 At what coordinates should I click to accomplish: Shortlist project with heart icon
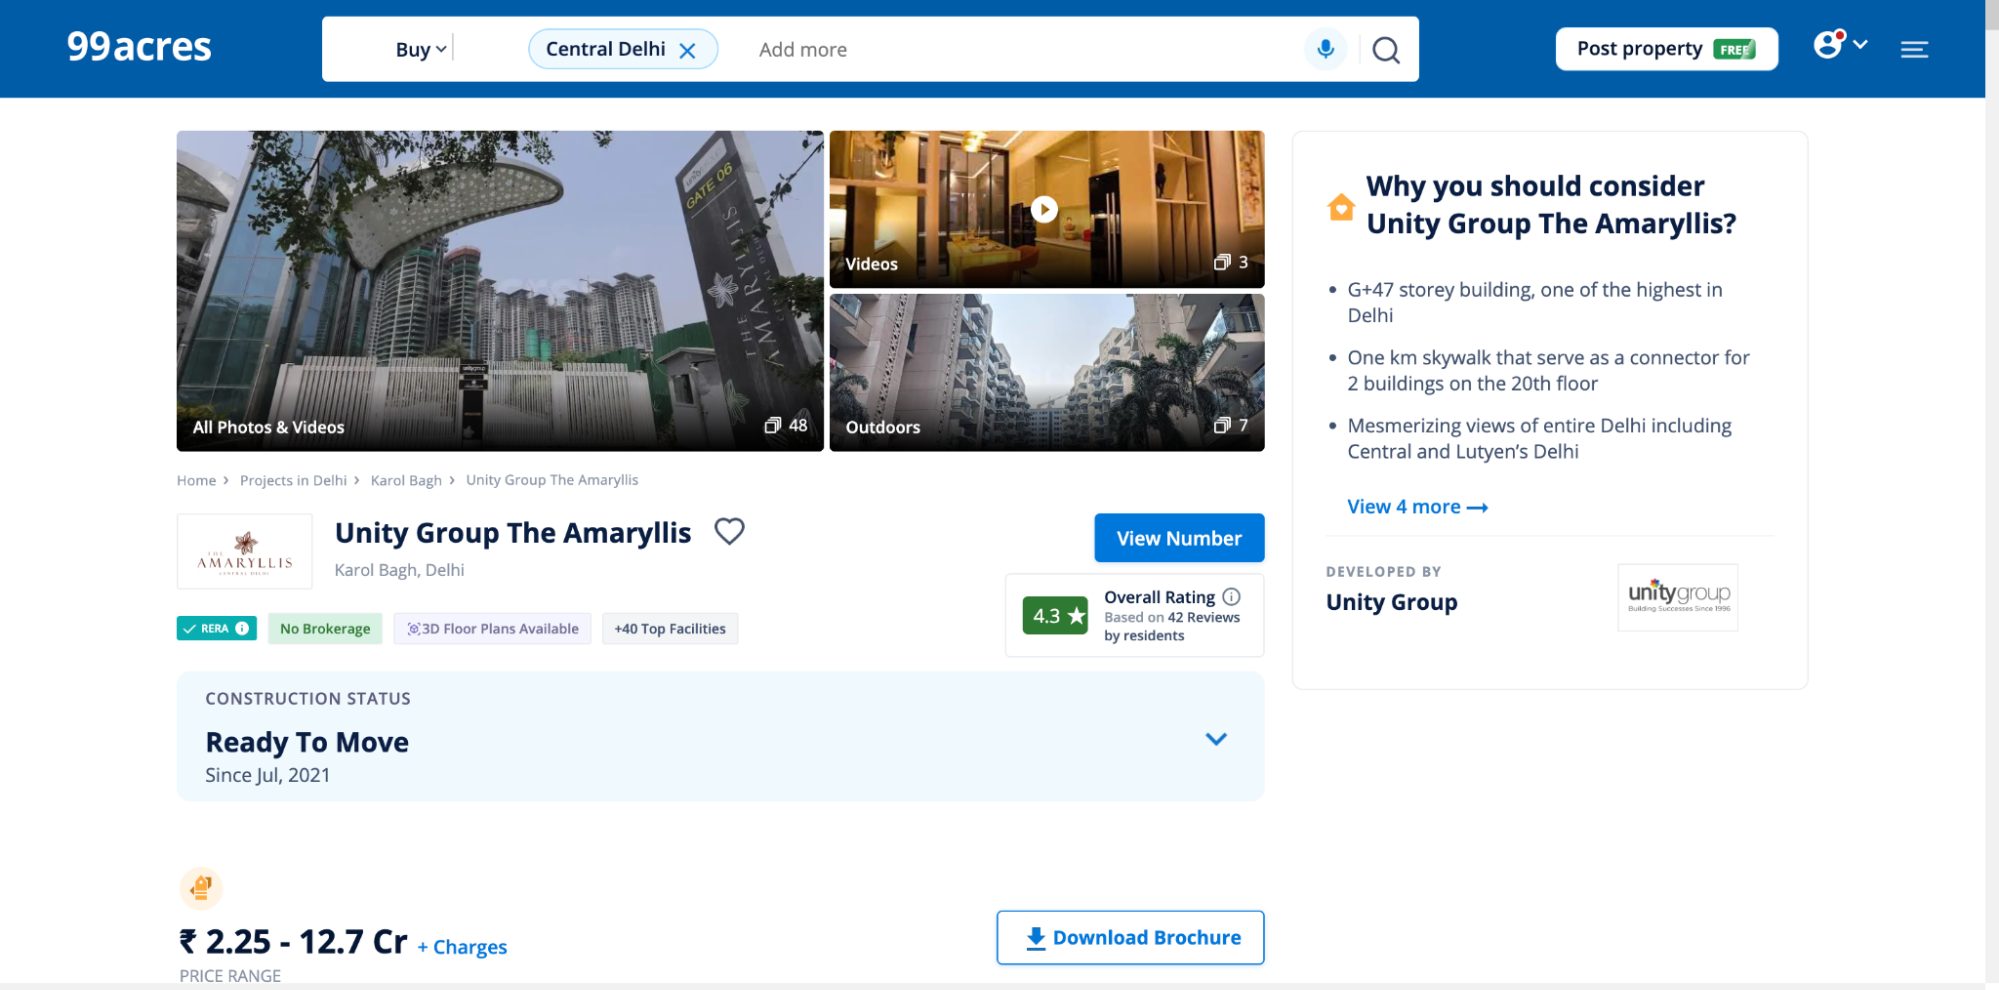(729, 531)
